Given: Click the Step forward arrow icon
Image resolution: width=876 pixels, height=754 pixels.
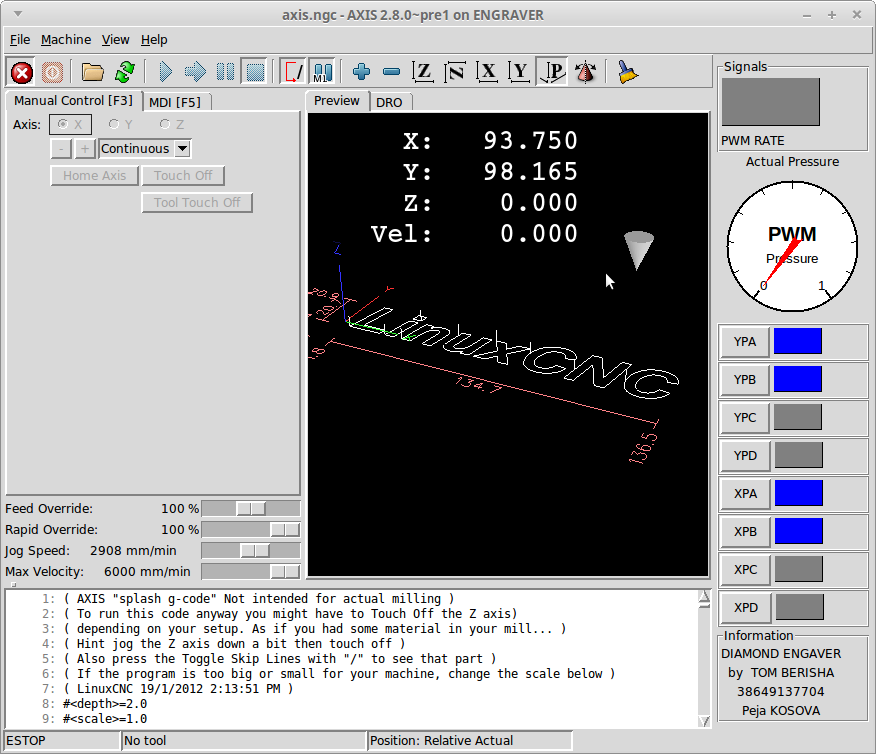Looking at the screenshot, I should (196, 73).
